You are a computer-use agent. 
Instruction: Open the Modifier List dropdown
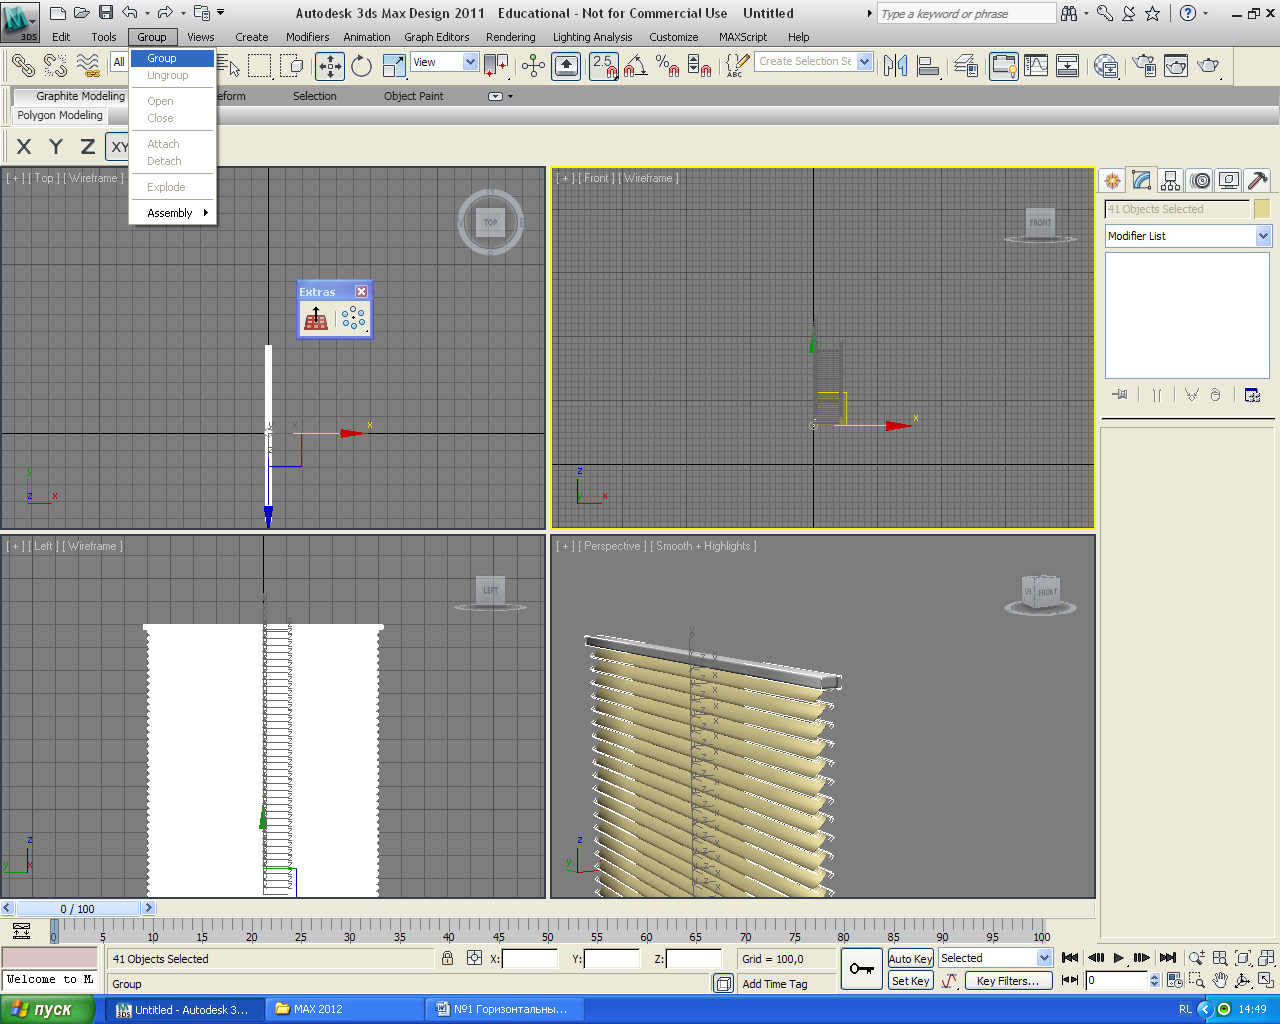1188,236
